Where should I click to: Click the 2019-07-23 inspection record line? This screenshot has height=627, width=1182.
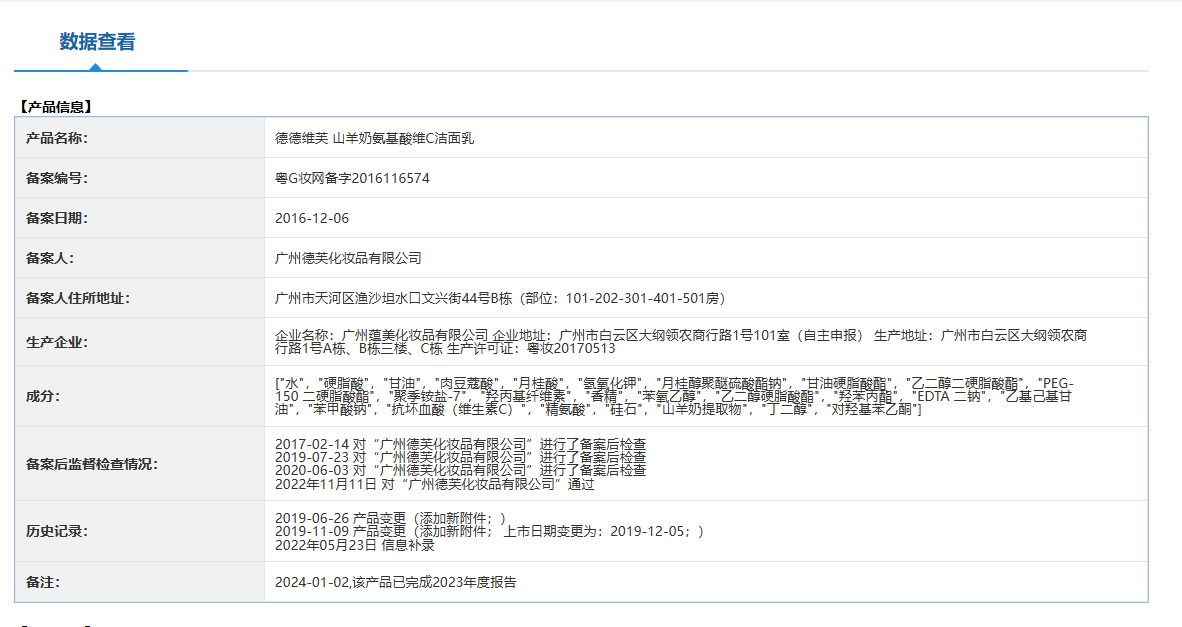coord(461,457)
